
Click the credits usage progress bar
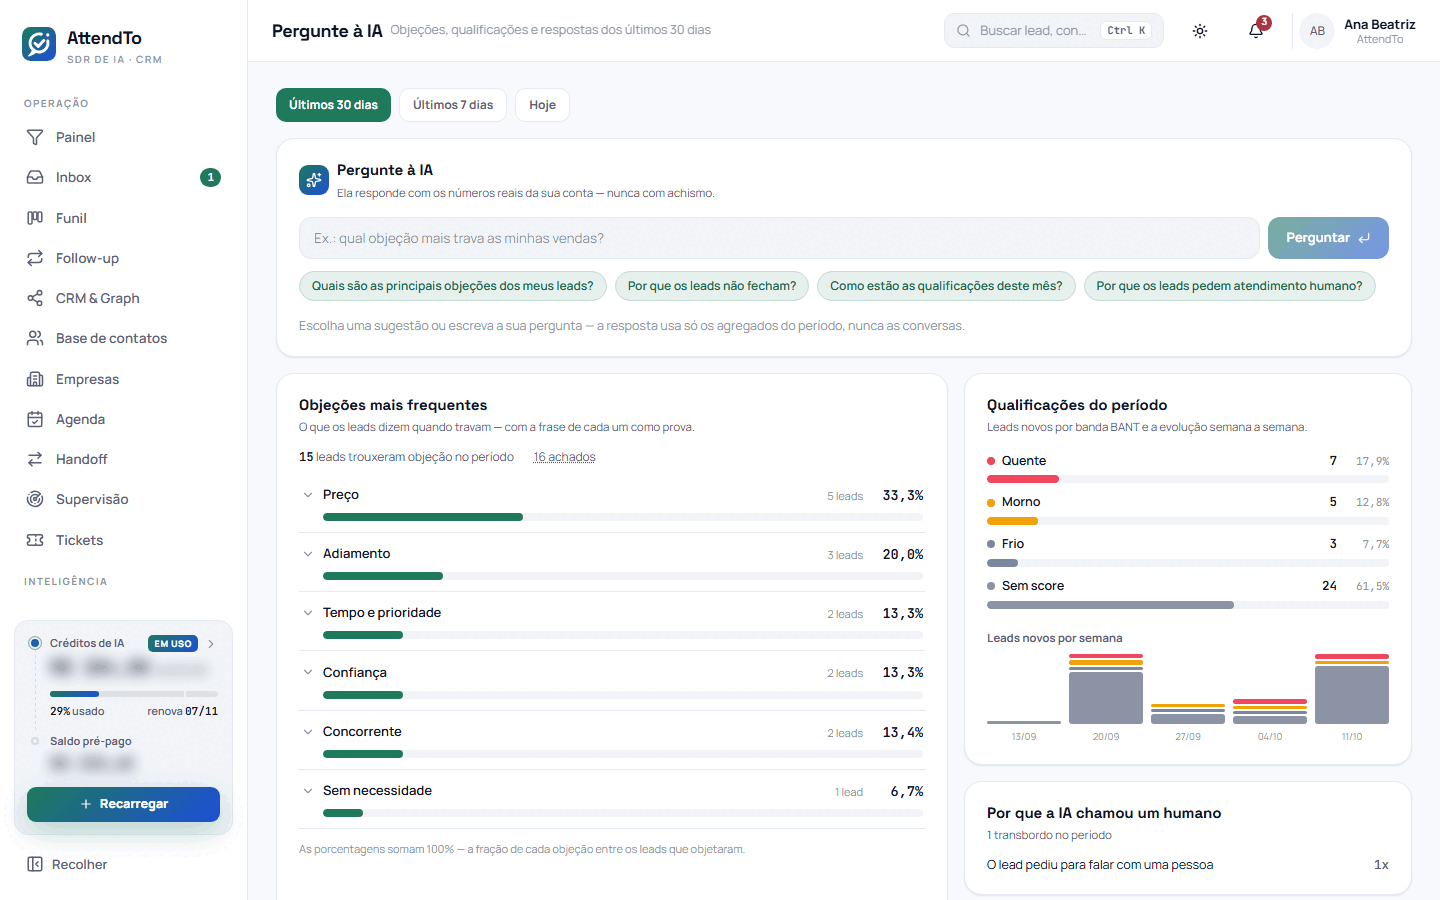134,694
